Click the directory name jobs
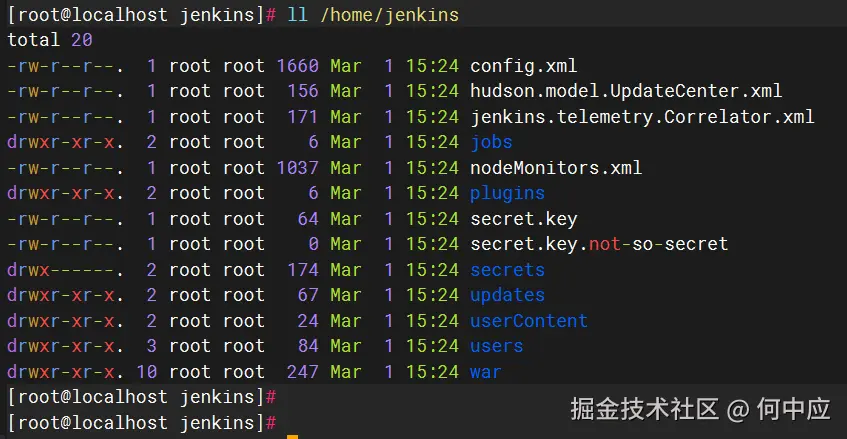Screen dimensions: 847x439 (x=491, y=143)
